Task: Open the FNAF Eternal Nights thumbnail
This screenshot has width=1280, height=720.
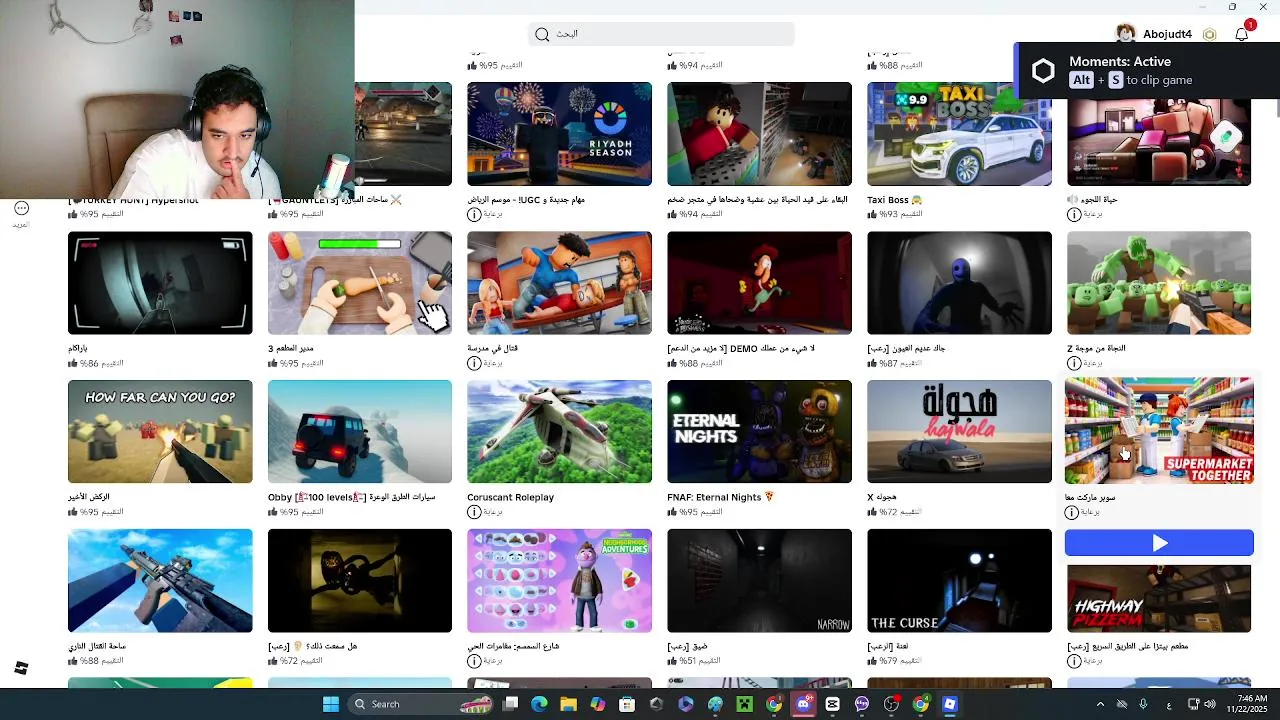Action: pyautogui.click(x=759, y=432)
